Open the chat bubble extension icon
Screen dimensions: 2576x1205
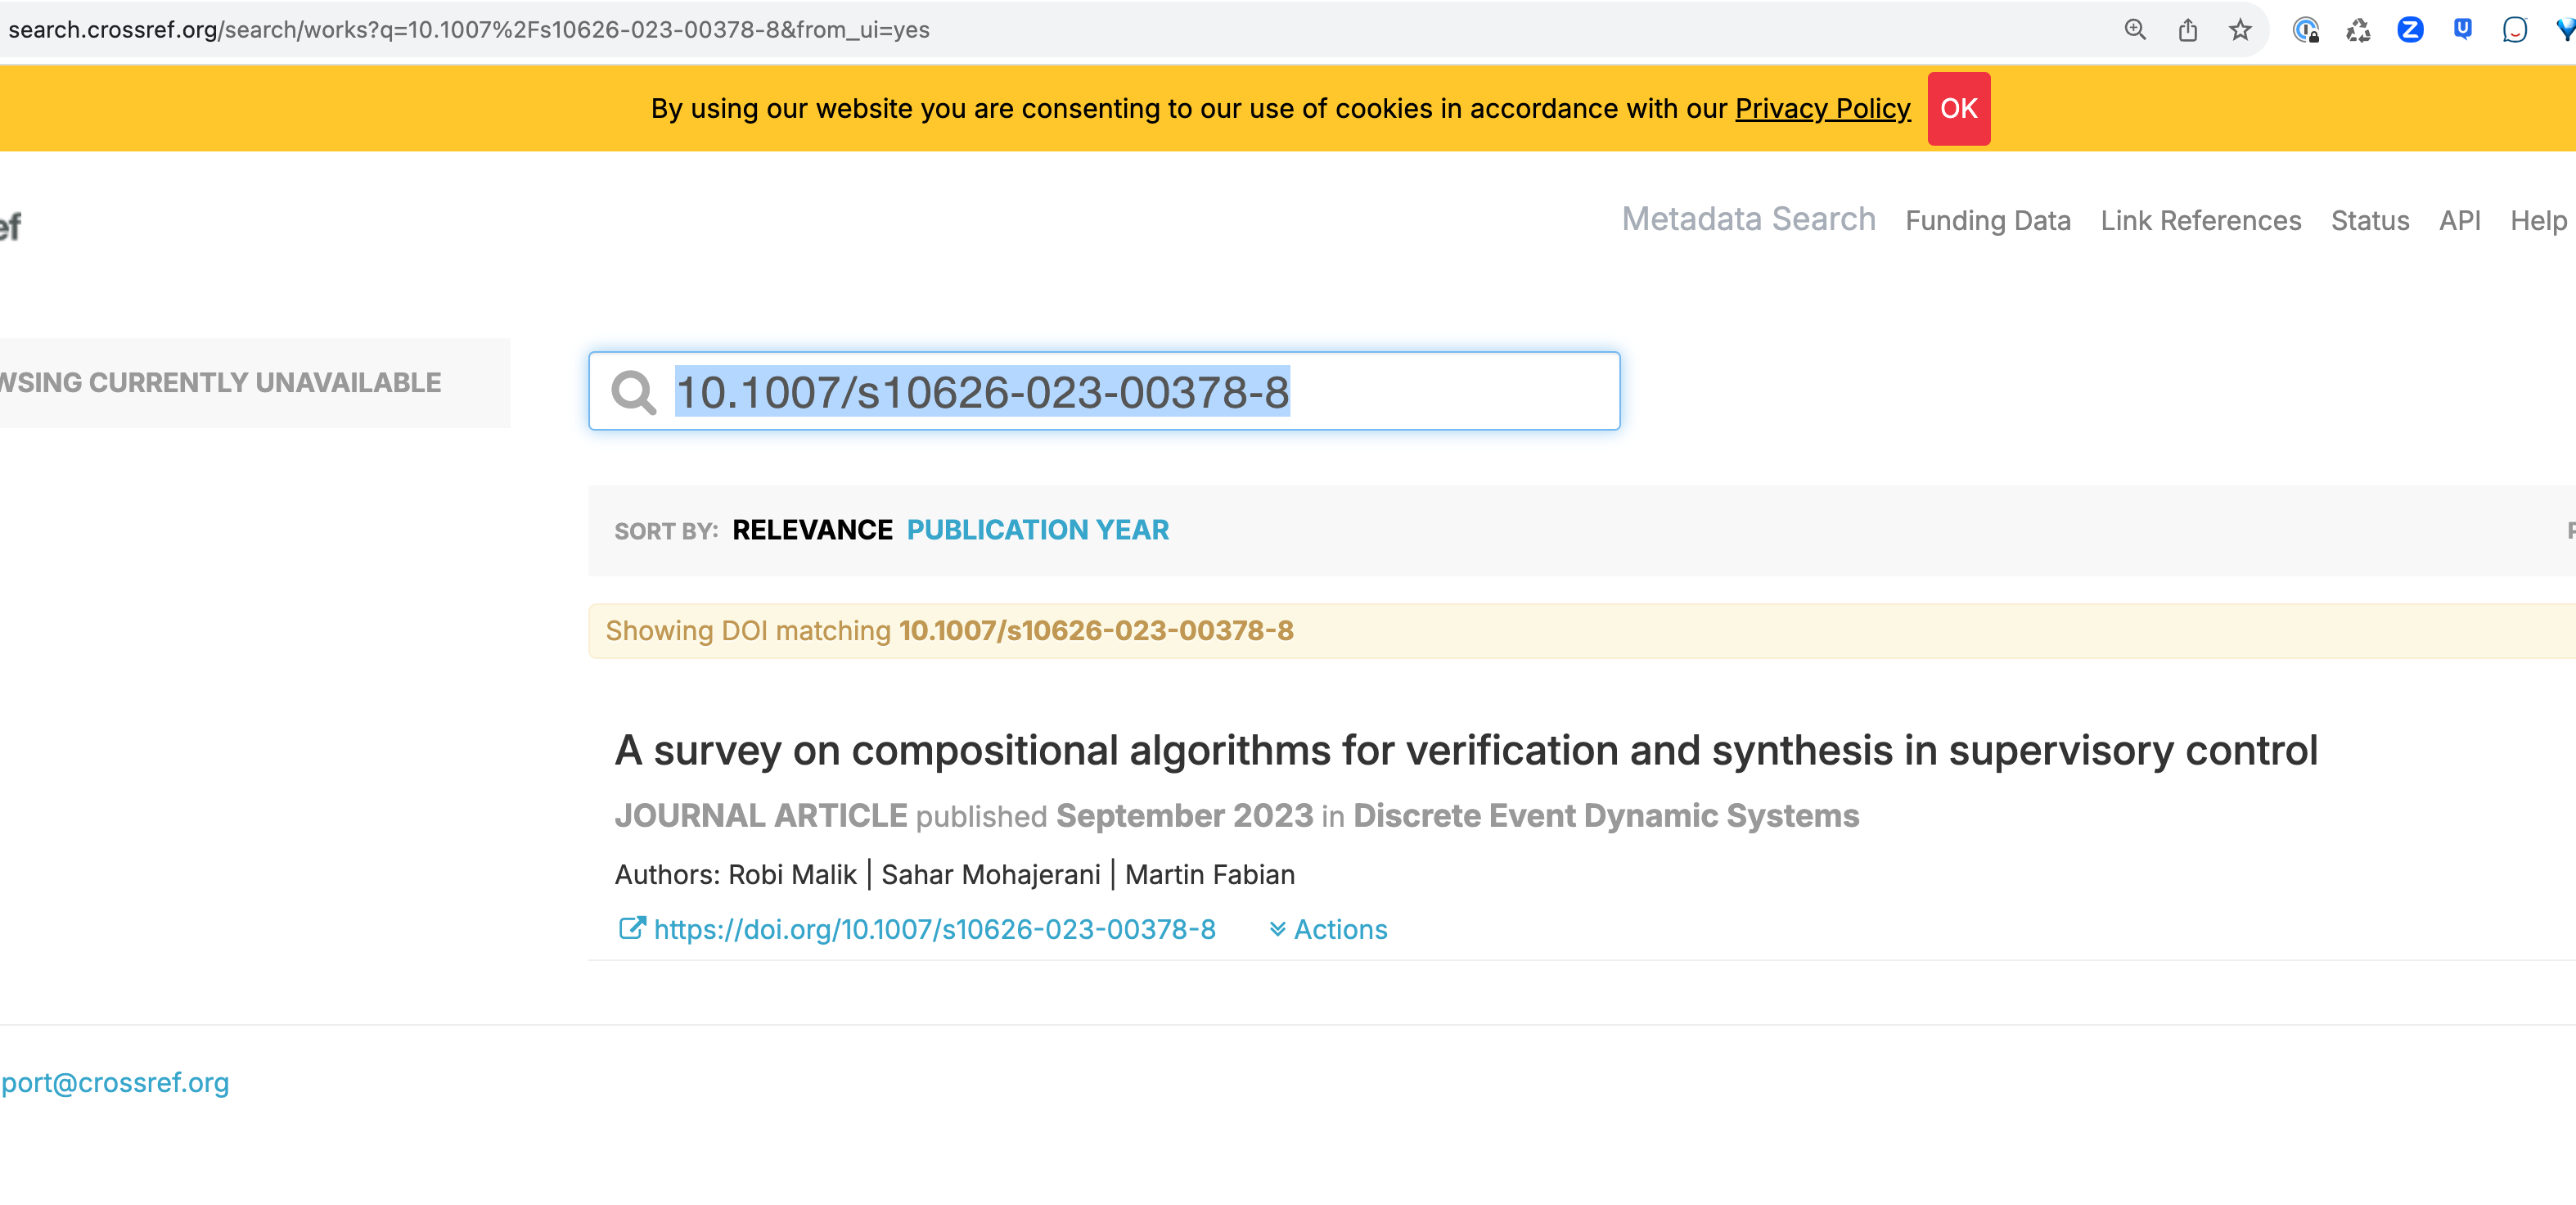click(x=2514, y=30)
